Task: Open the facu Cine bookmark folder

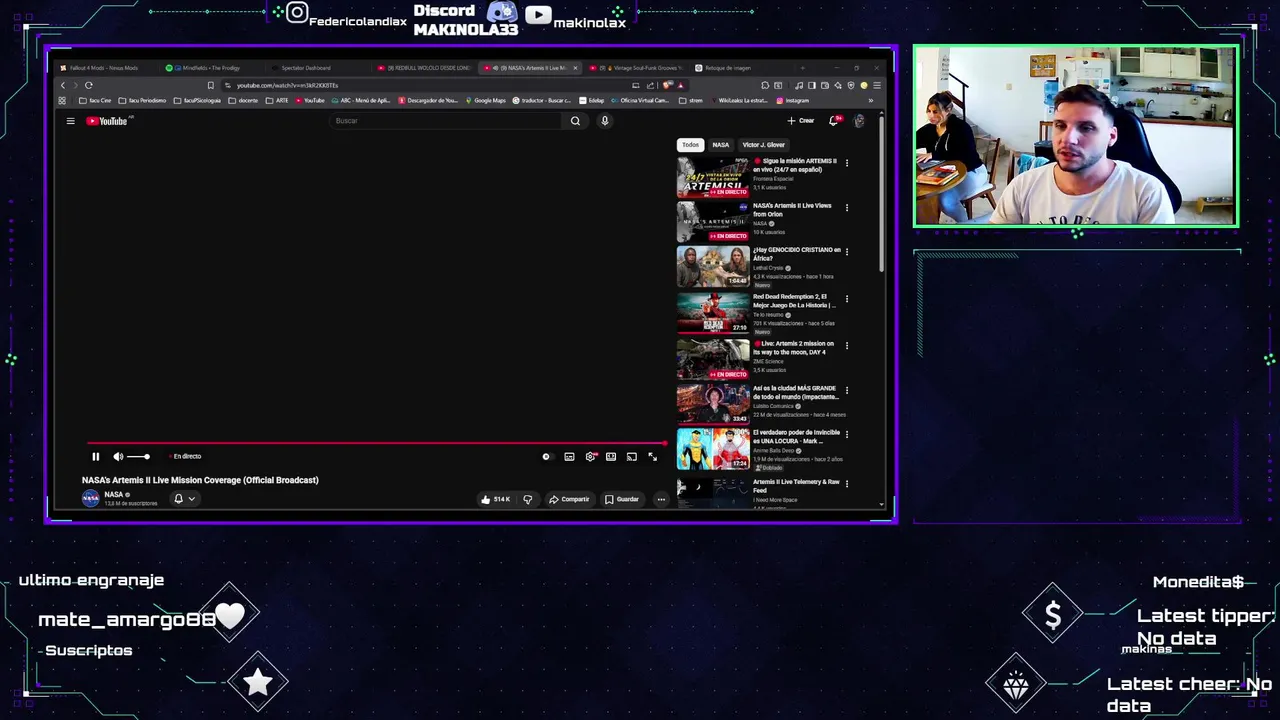Action: 95,100
